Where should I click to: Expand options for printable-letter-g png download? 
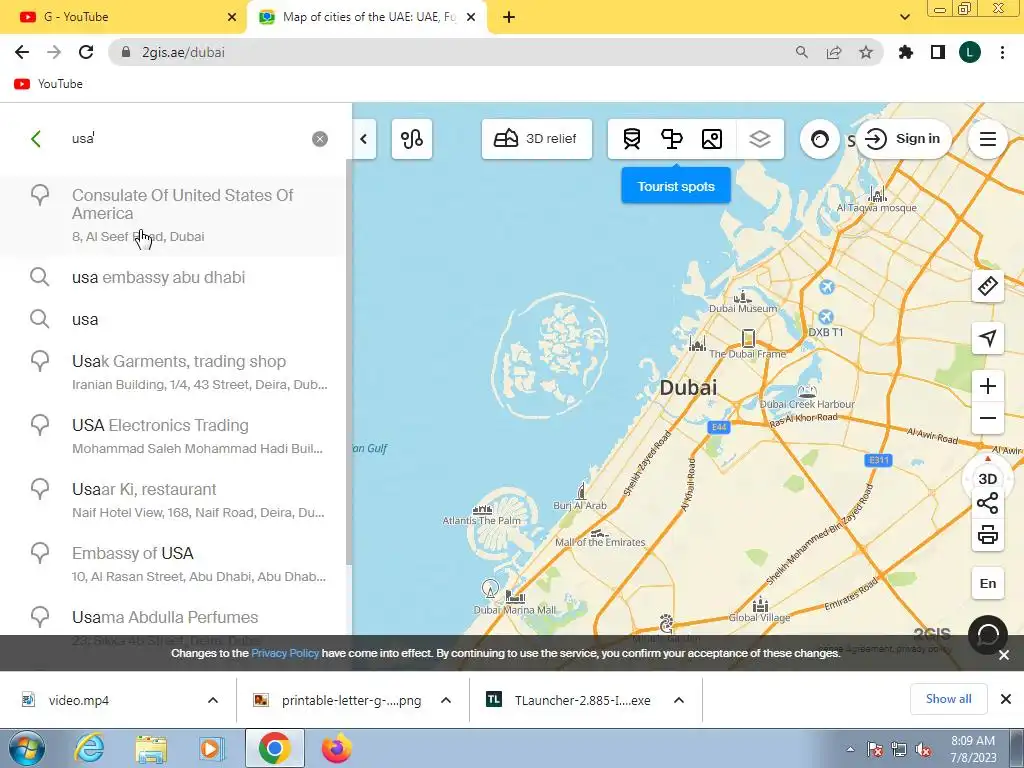446,700
